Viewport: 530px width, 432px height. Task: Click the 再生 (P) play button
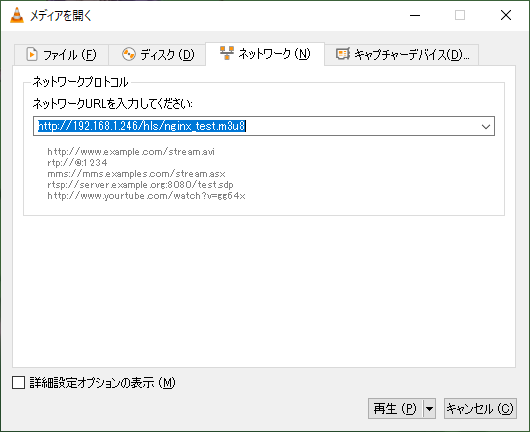click(x=395, y=409)
